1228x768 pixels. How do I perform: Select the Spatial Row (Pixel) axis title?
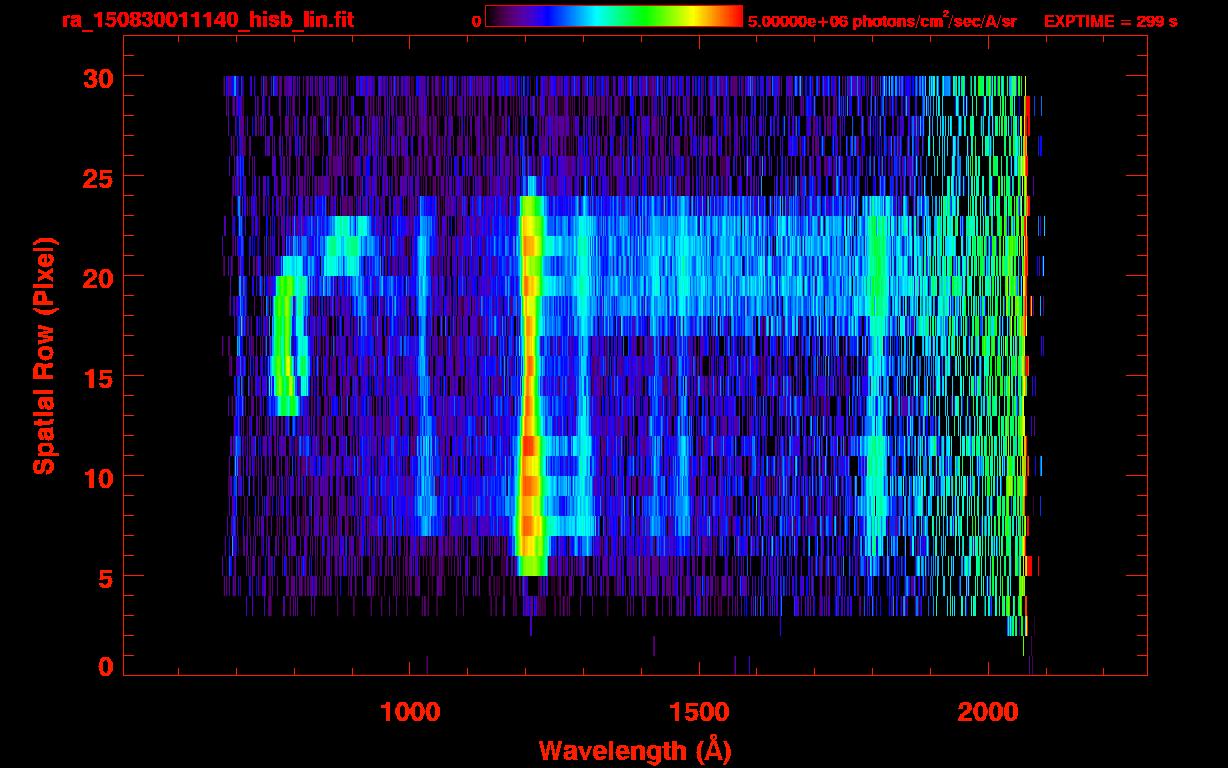tap(44, 355)
